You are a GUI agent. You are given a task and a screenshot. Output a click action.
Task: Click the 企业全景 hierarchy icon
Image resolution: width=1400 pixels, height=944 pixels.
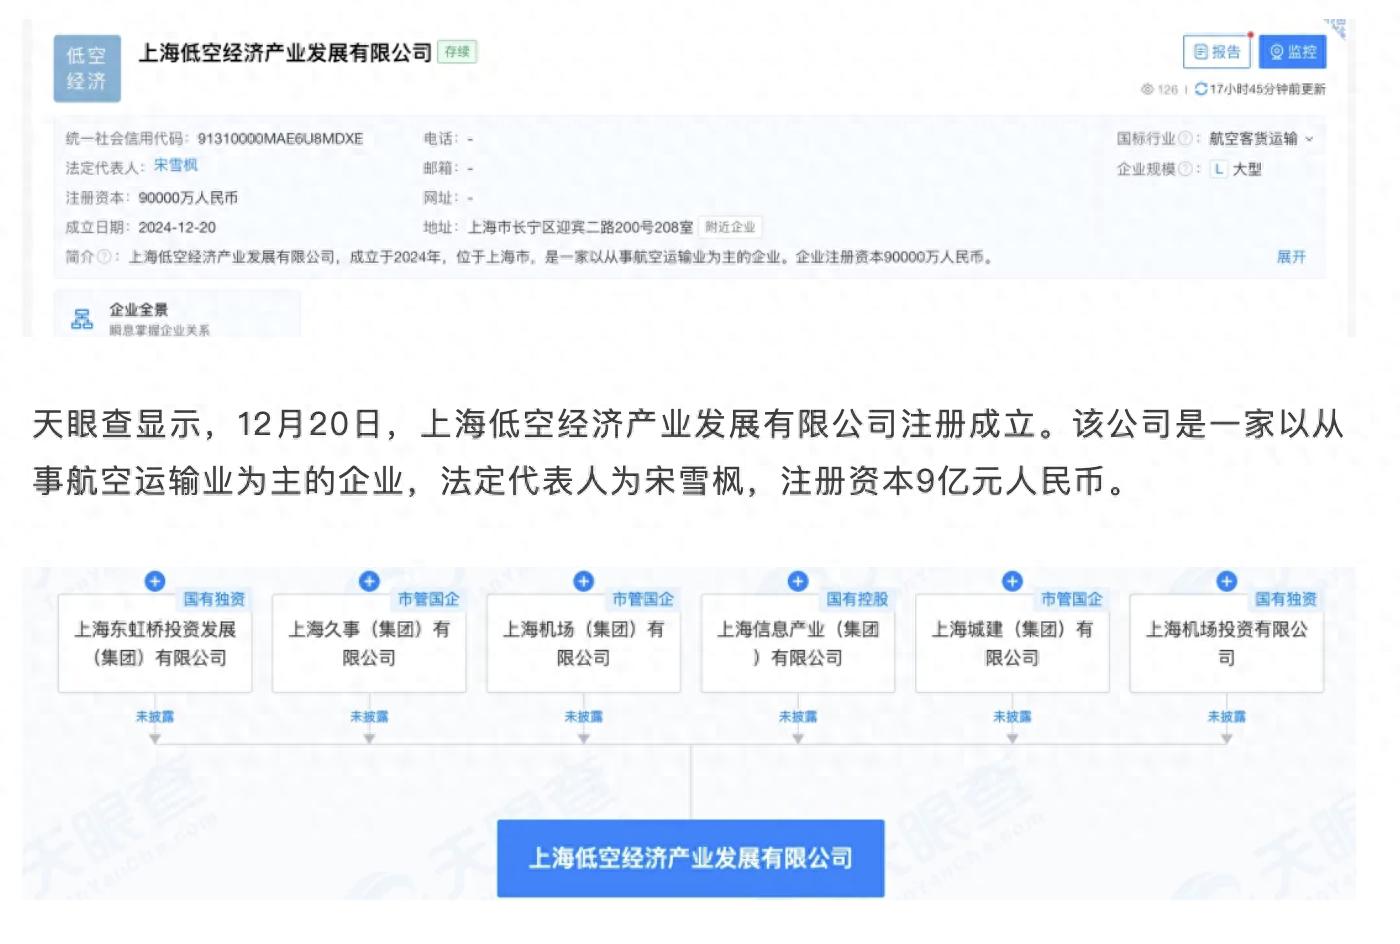click(x=82, y=319)
